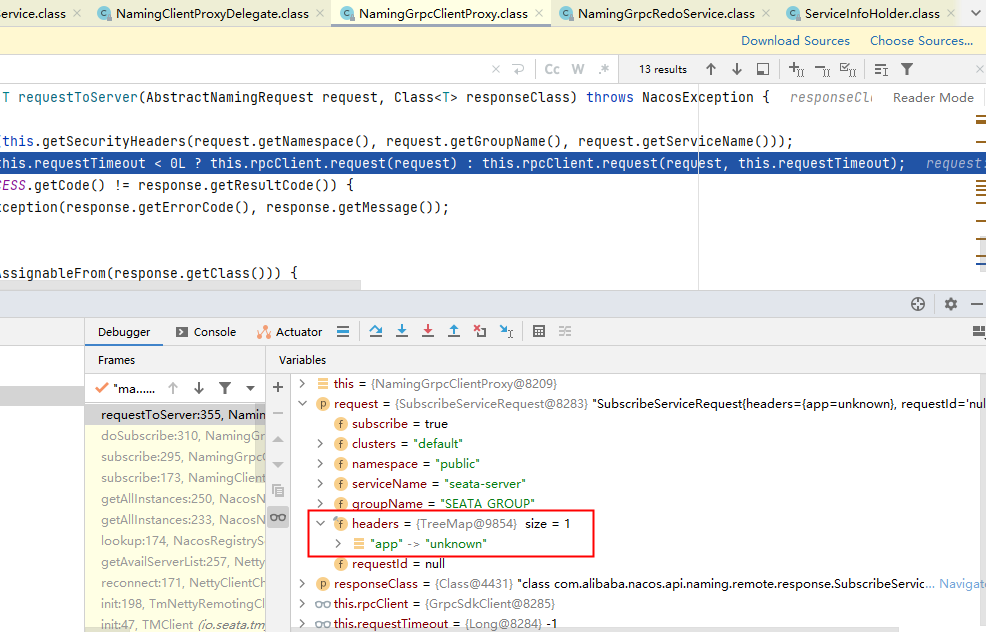This screenshot has width=986, height=632.
Task: Select all occurrences icon
Action: click(848, 69)
